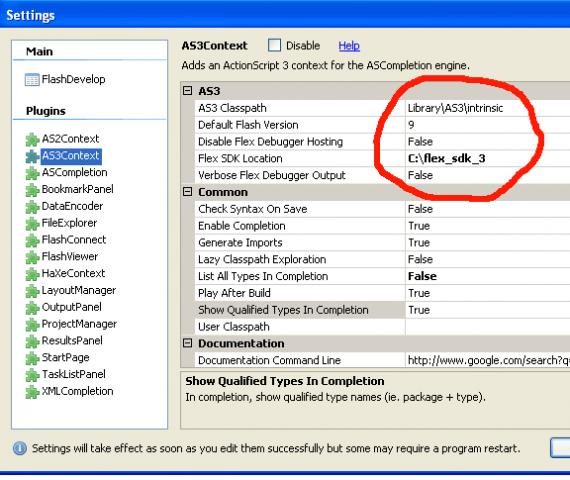This screenshot has width=570, height=480.
Task: Click the LayoutManager plugin puzzle icon
Action: coord(32,291)
